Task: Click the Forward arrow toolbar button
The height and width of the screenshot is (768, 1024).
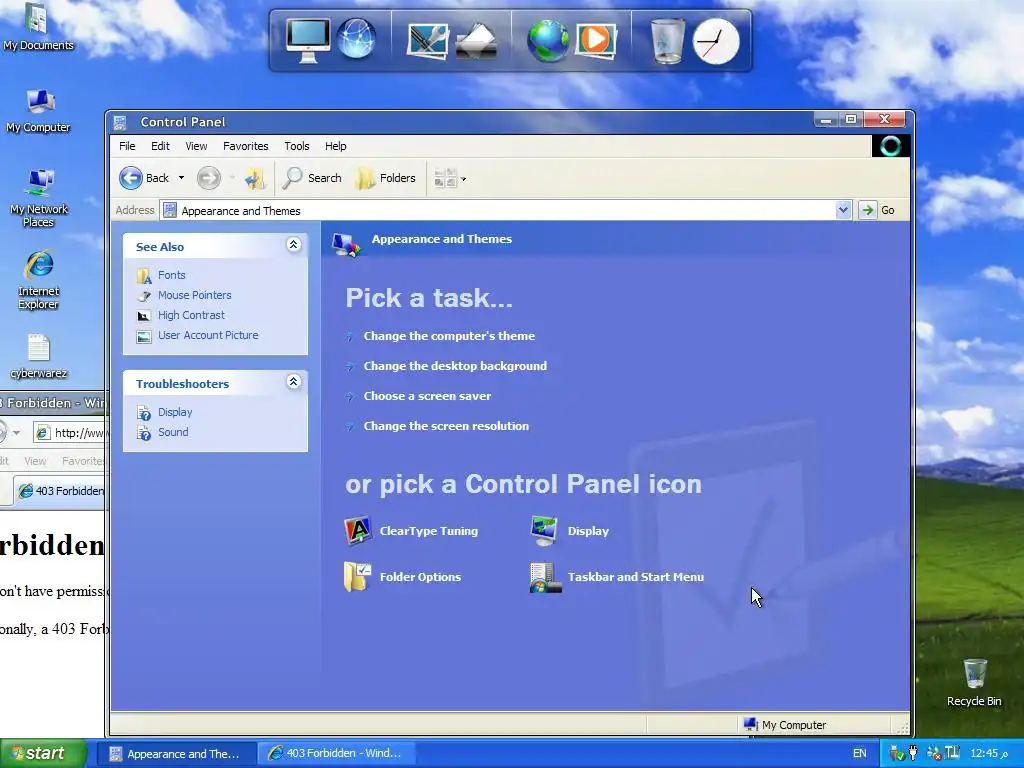Action: click(x=209, y=178)
